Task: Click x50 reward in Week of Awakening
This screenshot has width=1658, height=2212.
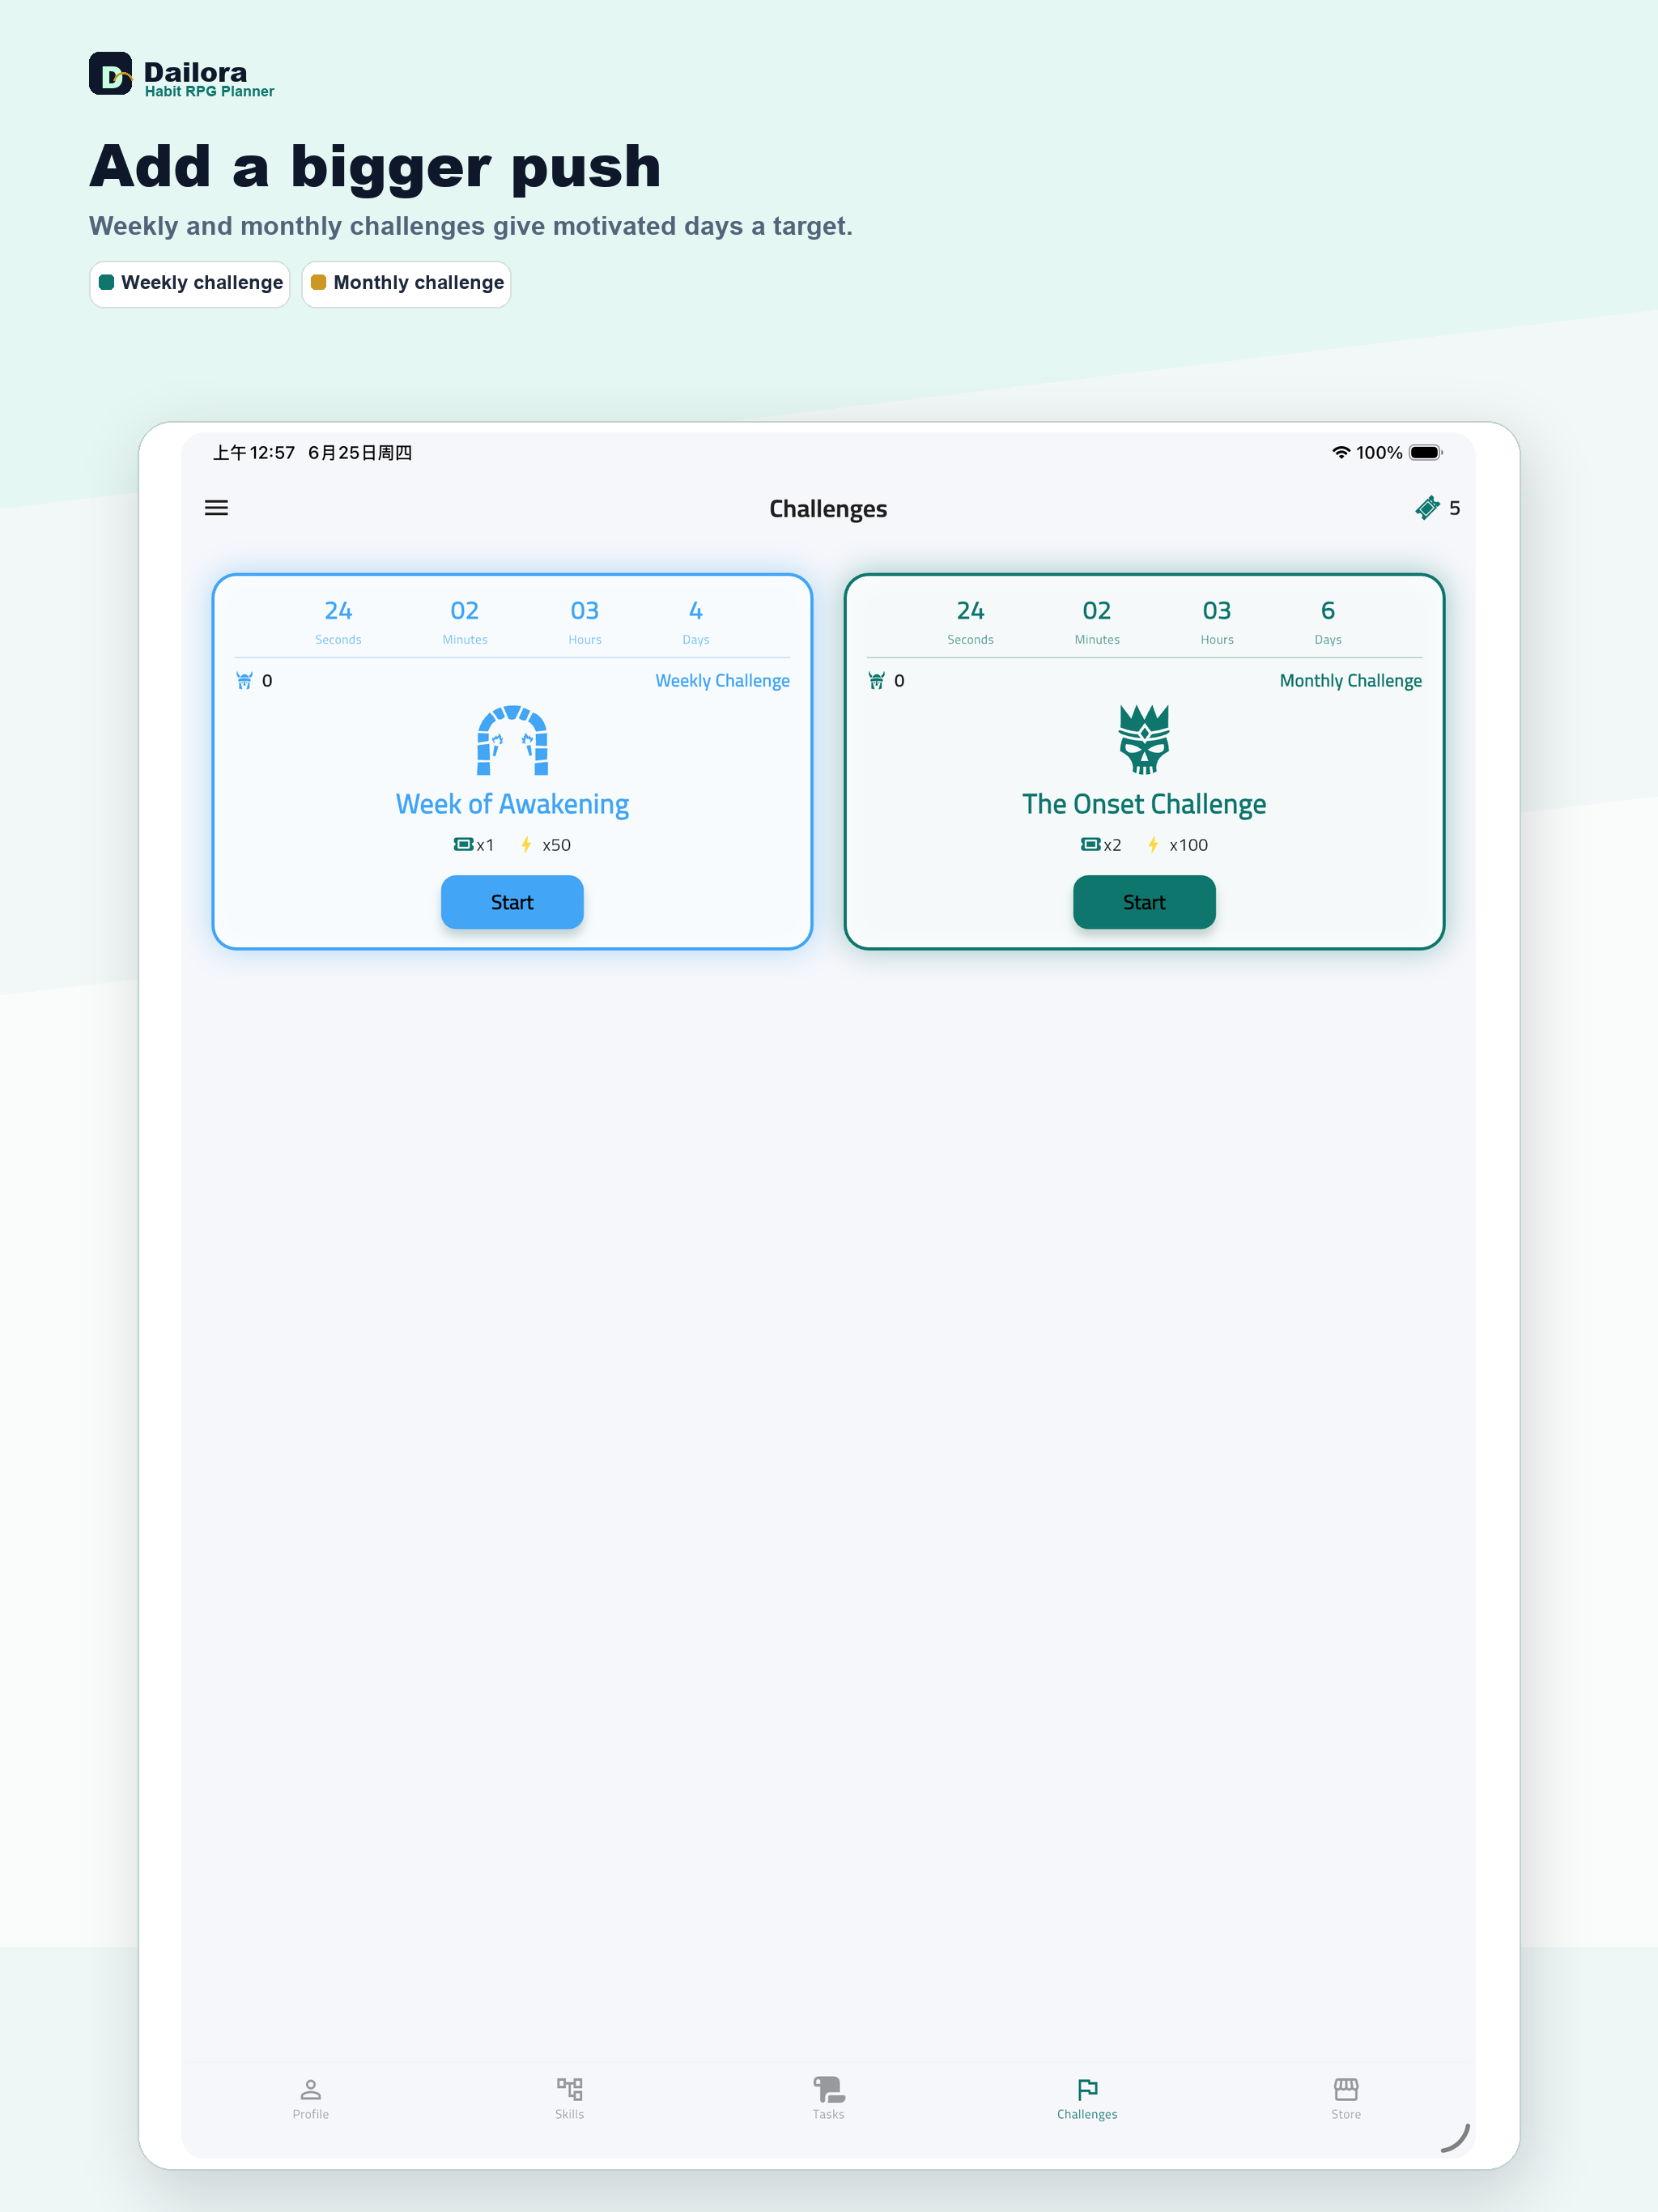Action: (x=556, y=845)
